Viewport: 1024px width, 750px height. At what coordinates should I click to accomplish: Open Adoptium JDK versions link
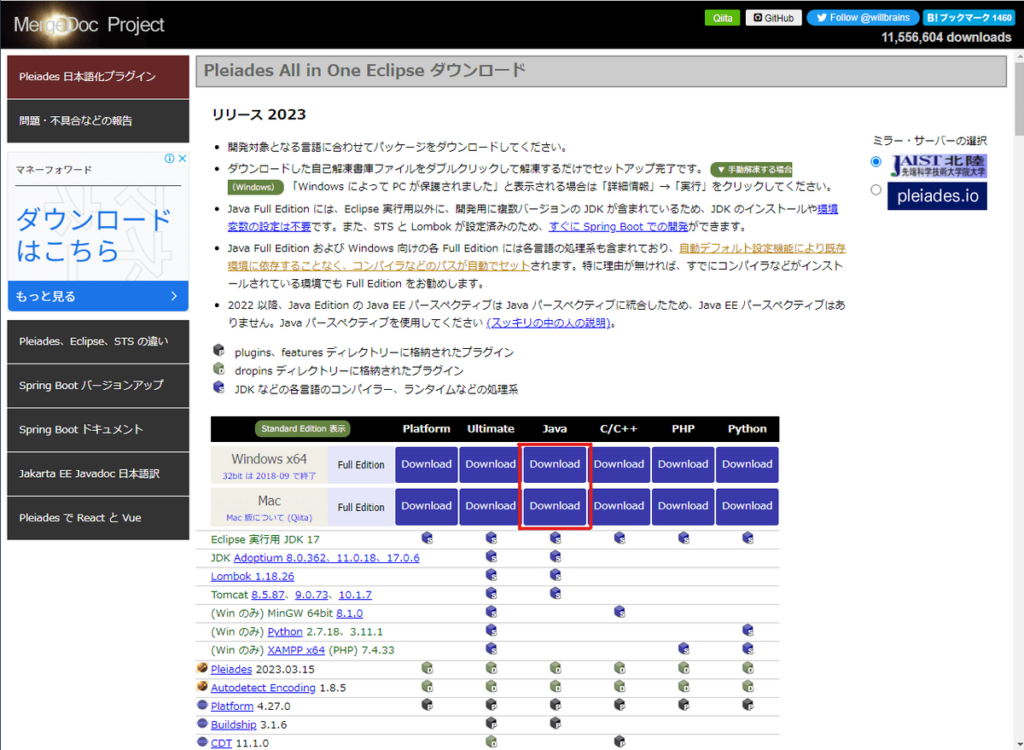pyautogui.click(x=327, y=558)
